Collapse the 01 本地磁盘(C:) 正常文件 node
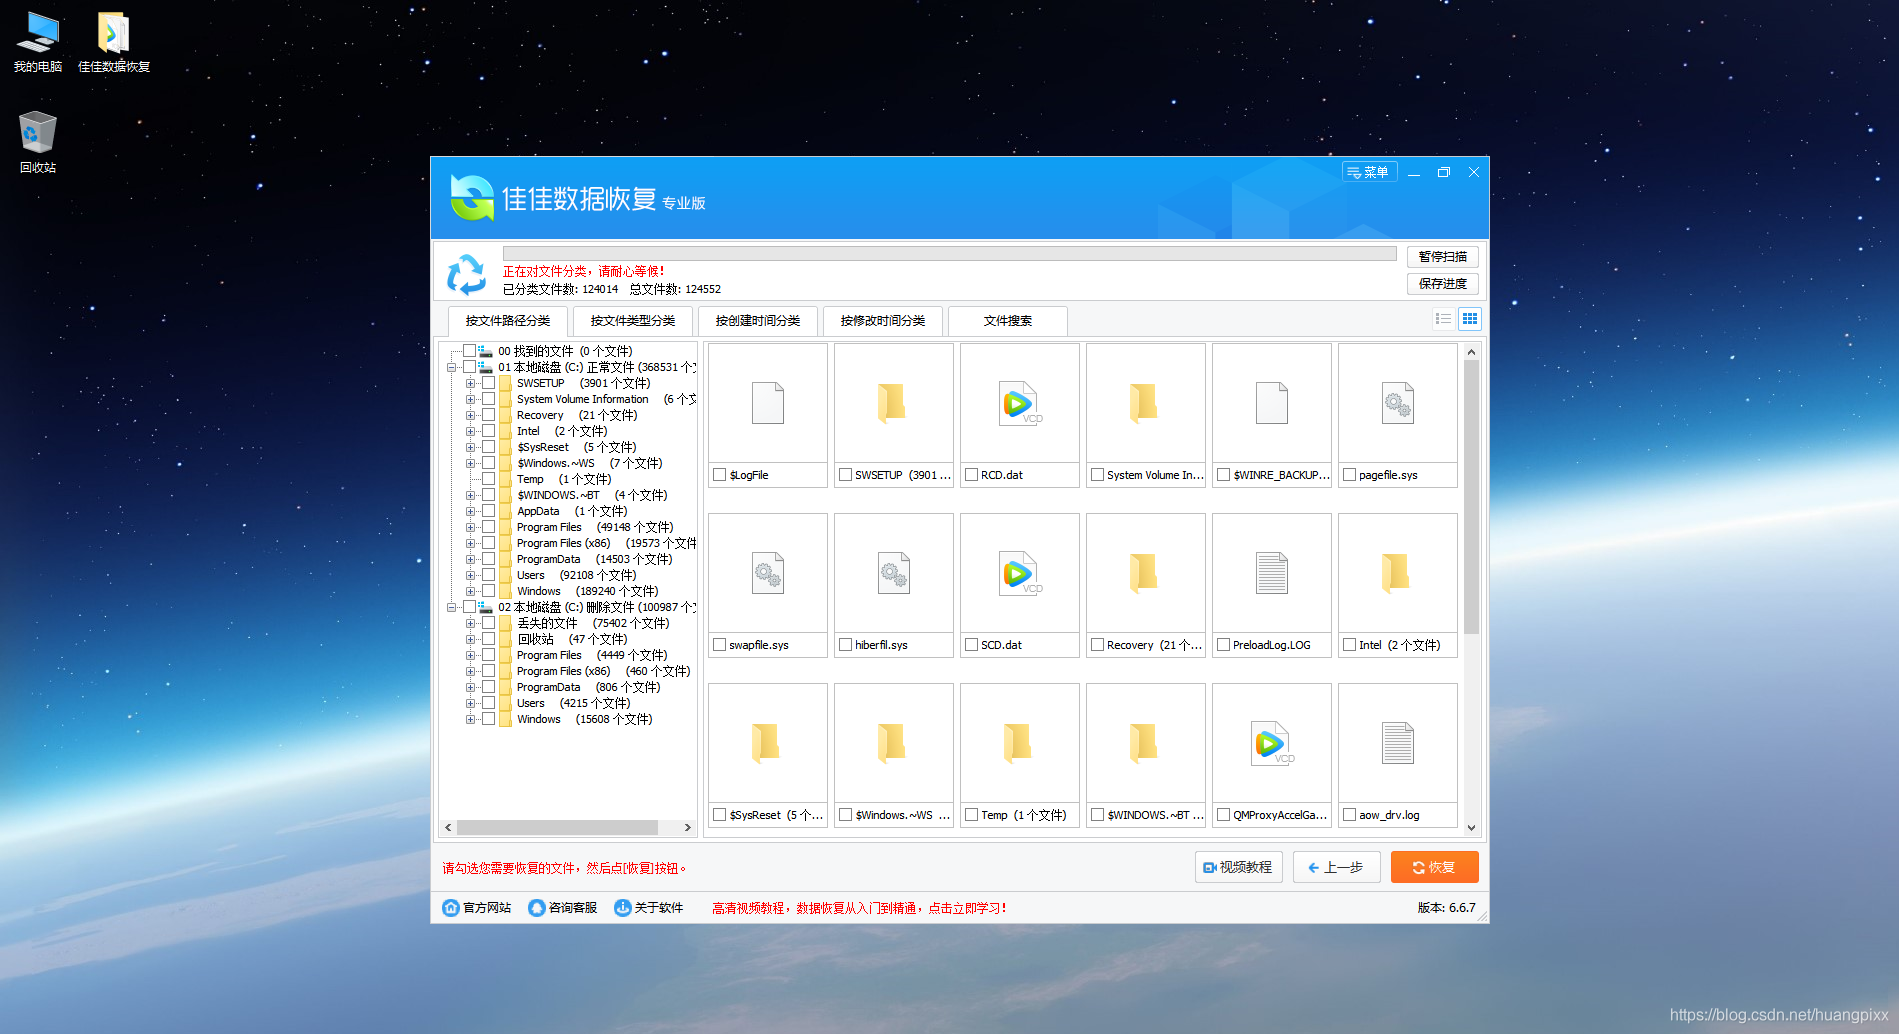1899x1034 pixels. click(x=452, y=367)
